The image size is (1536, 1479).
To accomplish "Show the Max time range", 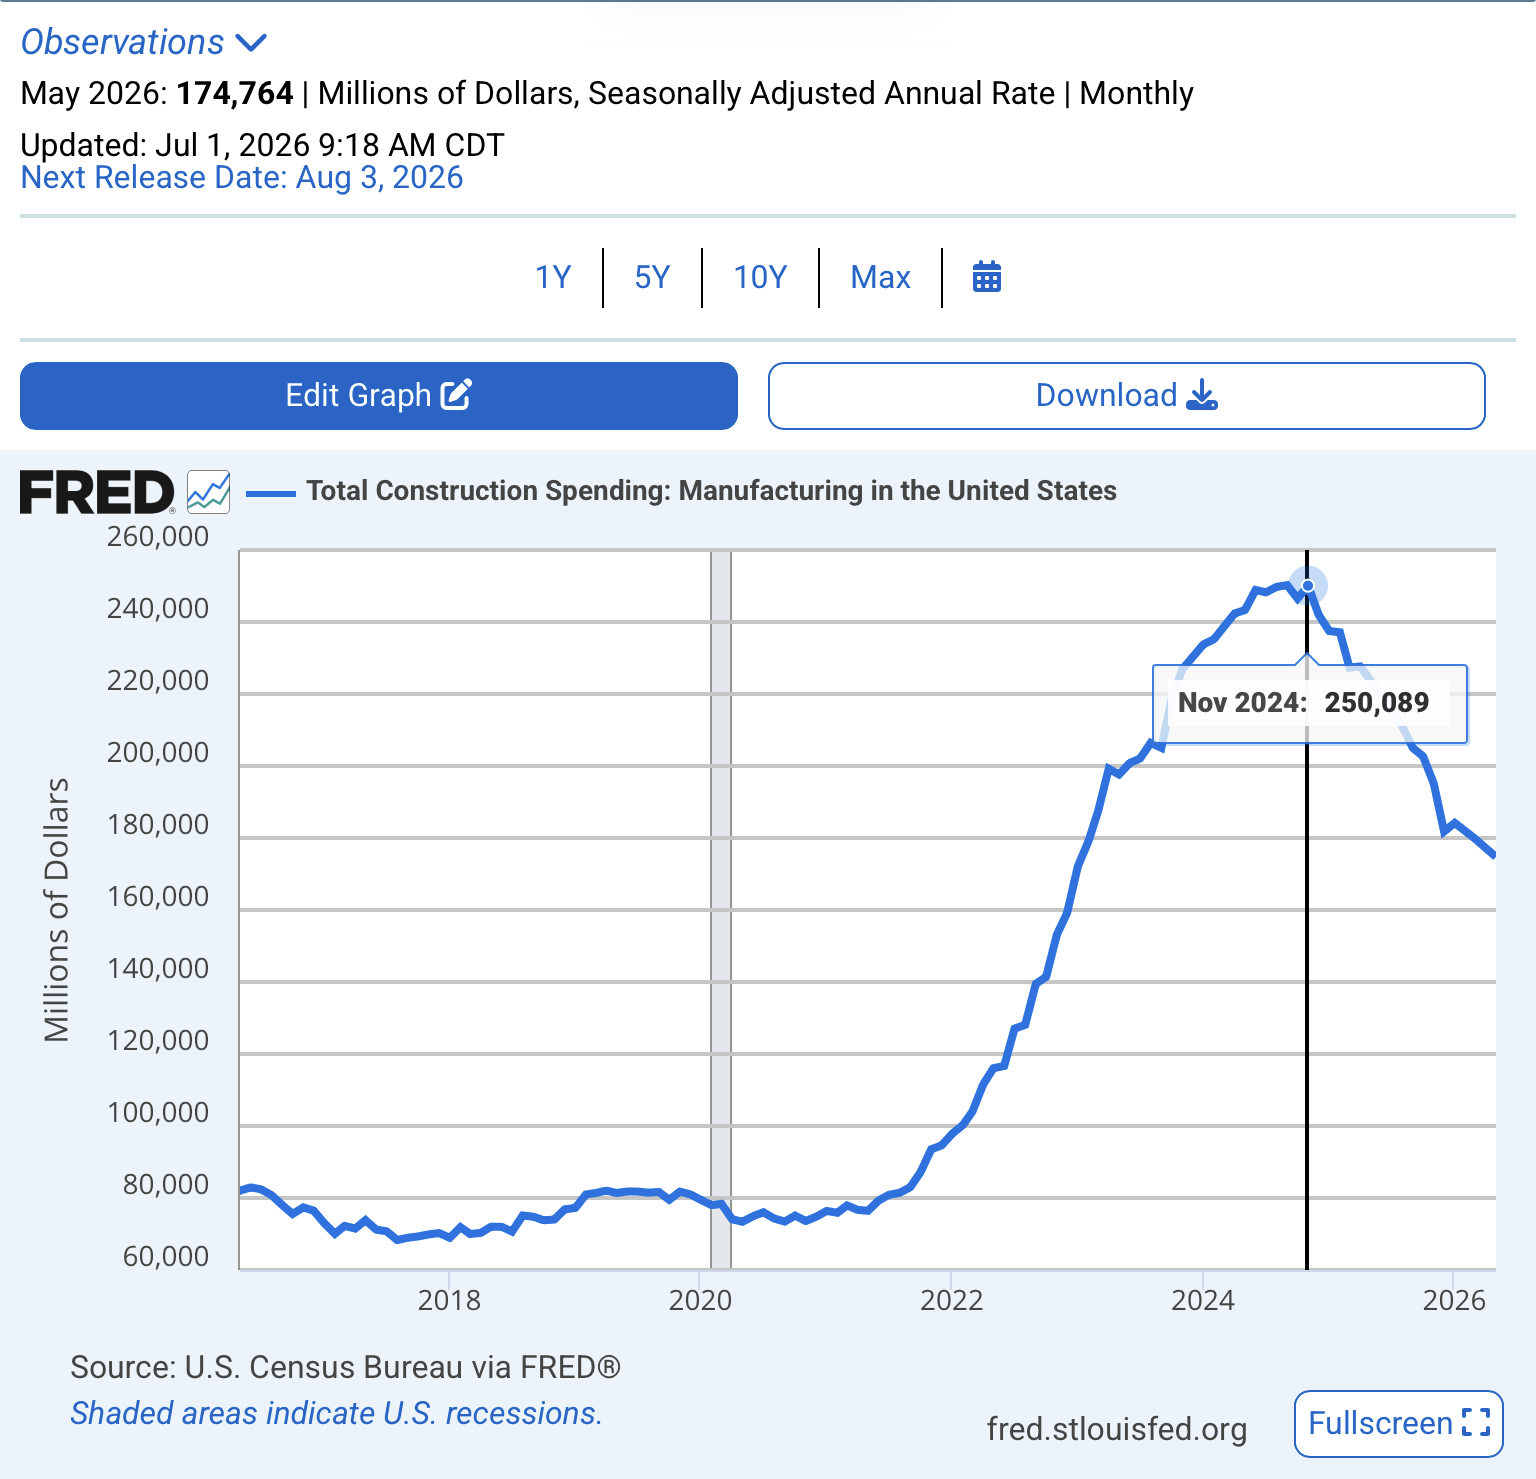I will (880, 277).
